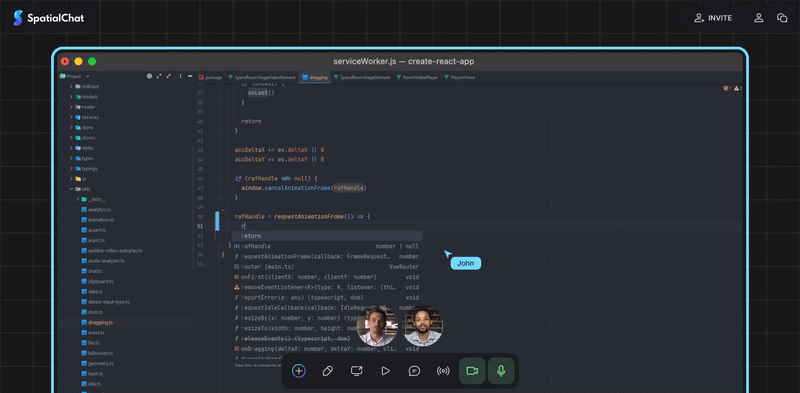Viewport: 800px width, 393px height.
Task: Click line 47 cancelAnimationFrame code
Action: pyautogui.click(x=304, y=188)
